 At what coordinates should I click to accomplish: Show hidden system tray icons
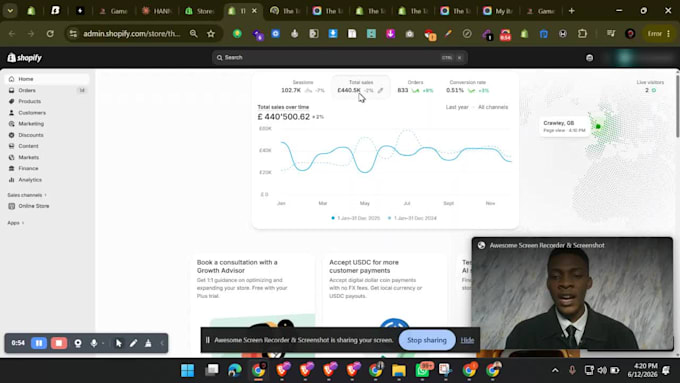(x=555, y=370)
